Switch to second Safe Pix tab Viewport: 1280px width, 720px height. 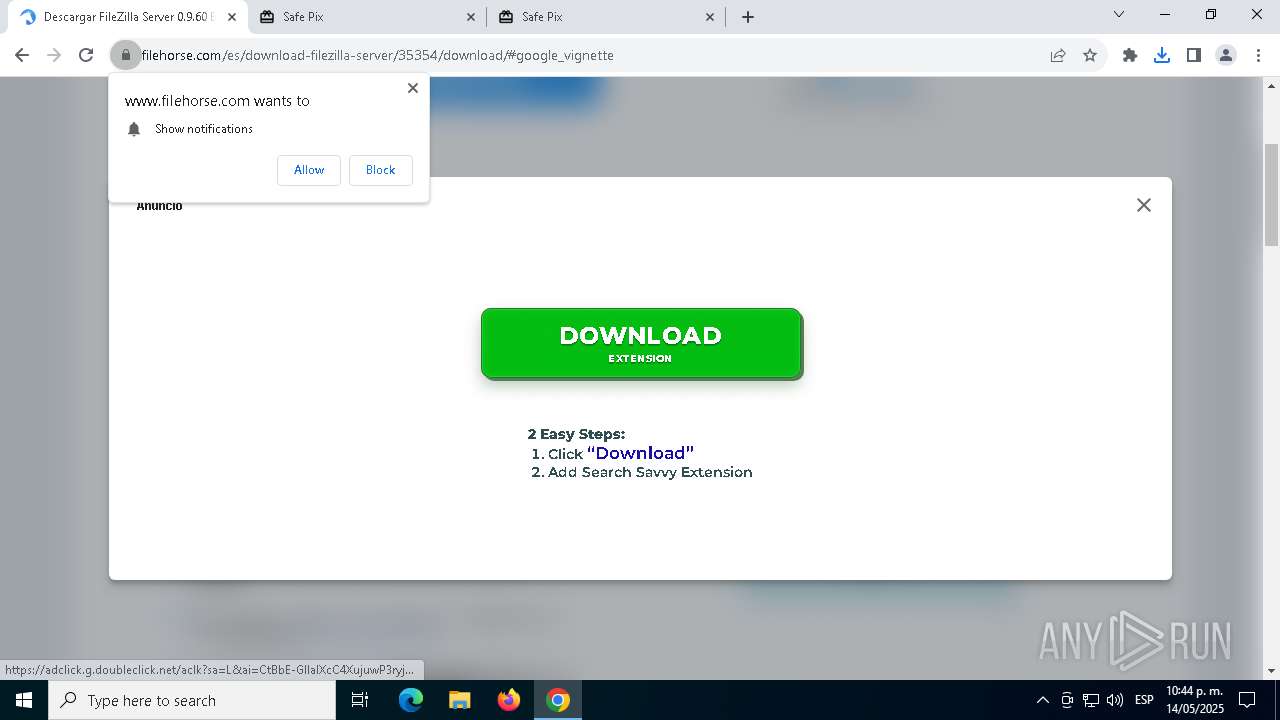[x=606, y=17]
